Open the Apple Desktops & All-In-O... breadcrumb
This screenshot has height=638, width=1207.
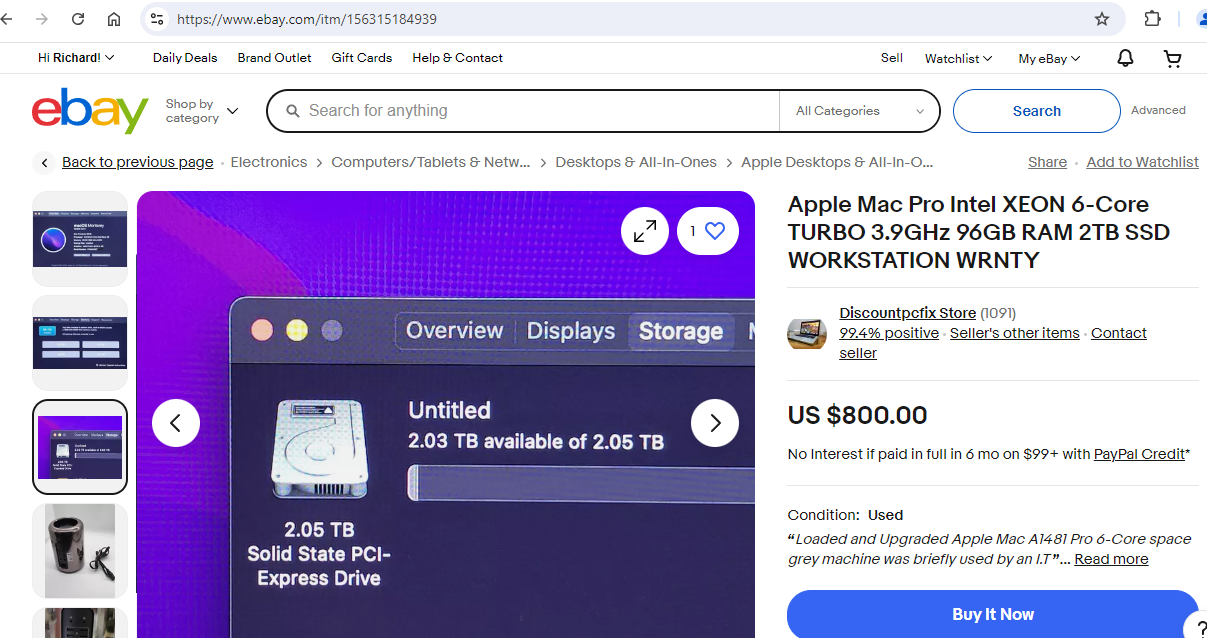(837, 162)
